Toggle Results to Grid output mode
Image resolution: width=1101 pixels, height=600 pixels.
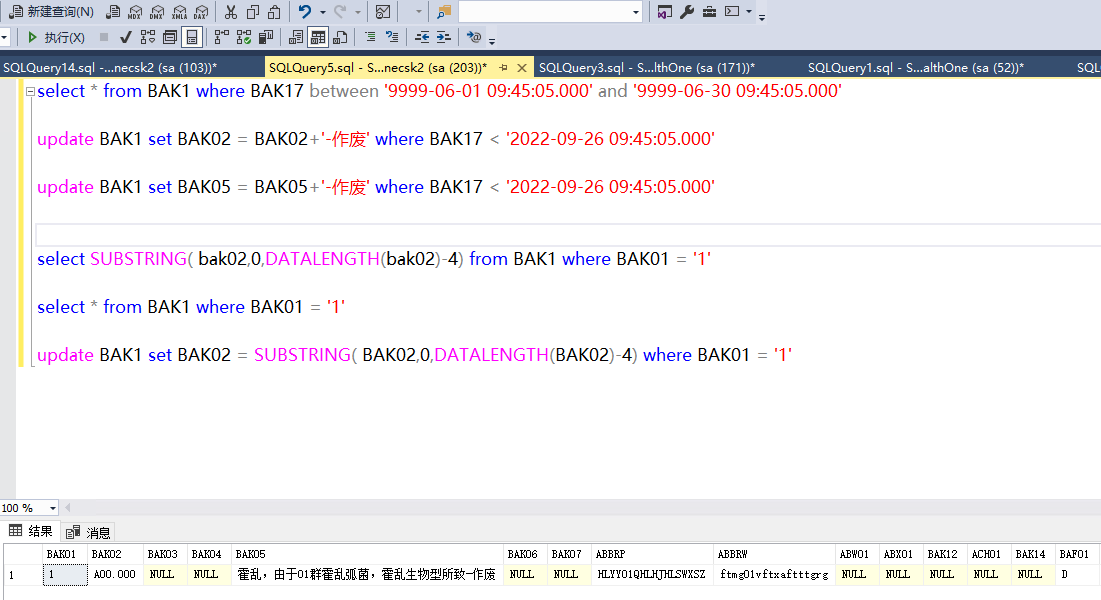(x=316, y=37)
